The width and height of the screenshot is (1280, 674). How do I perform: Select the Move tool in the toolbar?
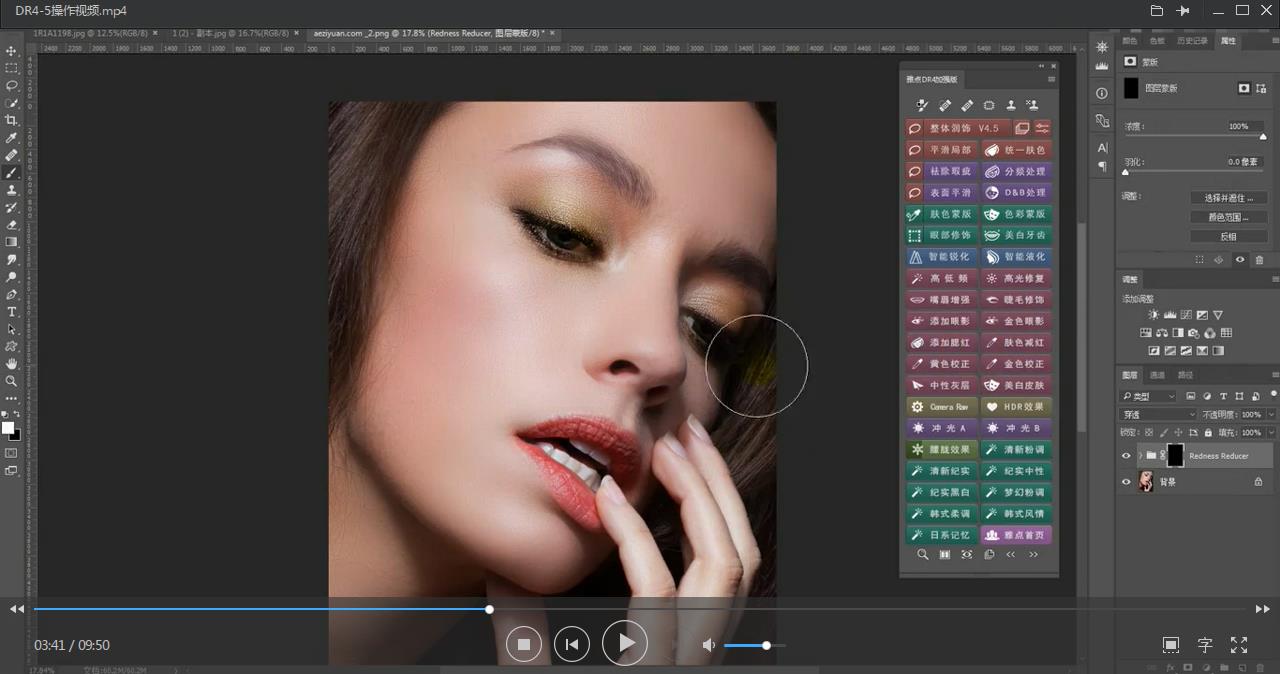pyautogui.click(x=12, y=51)
